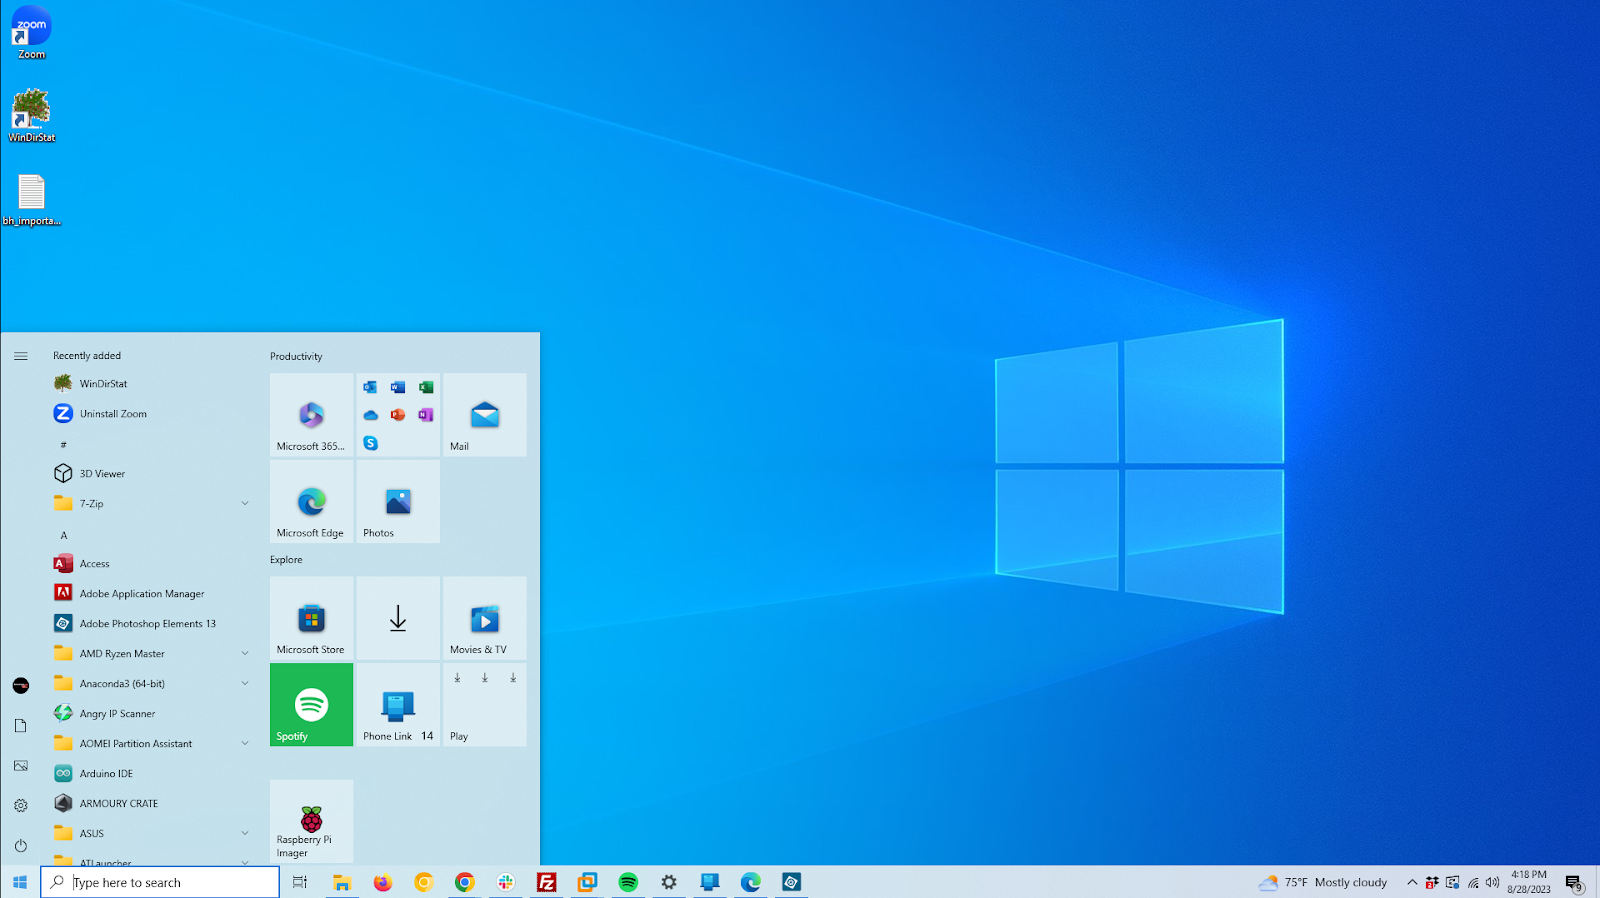Open the Movies & TV tile
The height and width of the screenshot is (898, 1600).
point(485,618)
